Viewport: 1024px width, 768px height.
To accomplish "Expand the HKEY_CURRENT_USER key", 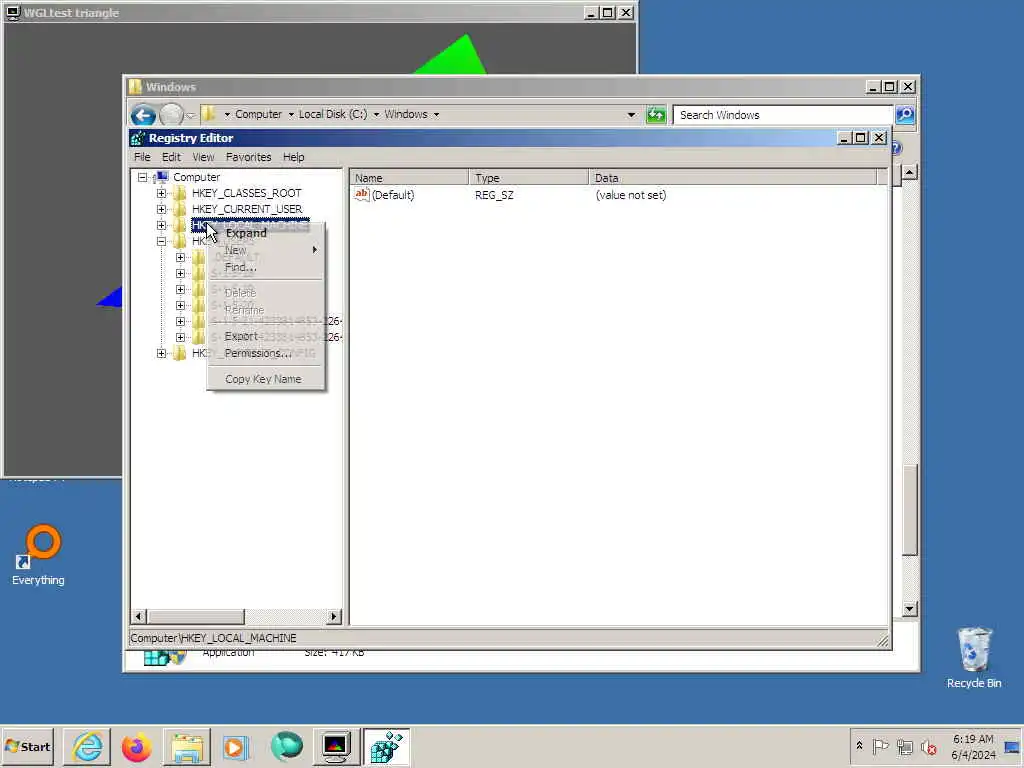I will (161, 209).
